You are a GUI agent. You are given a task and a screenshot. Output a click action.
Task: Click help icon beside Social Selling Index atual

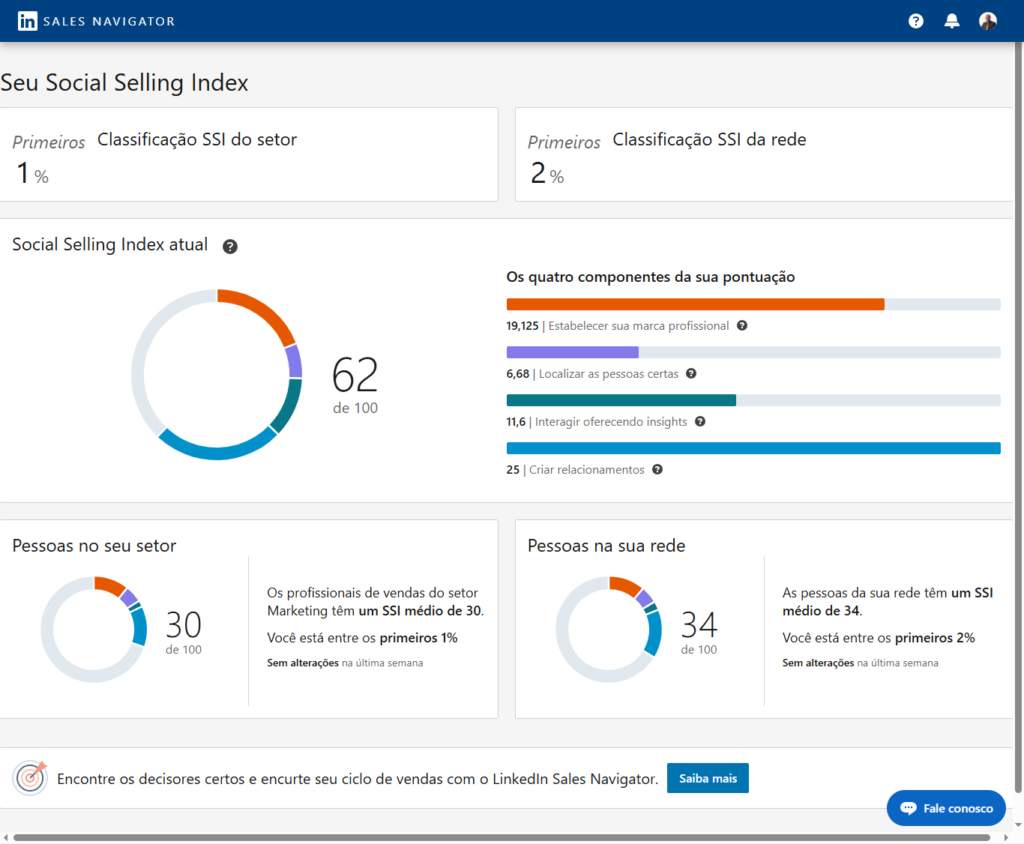(230, 246)
